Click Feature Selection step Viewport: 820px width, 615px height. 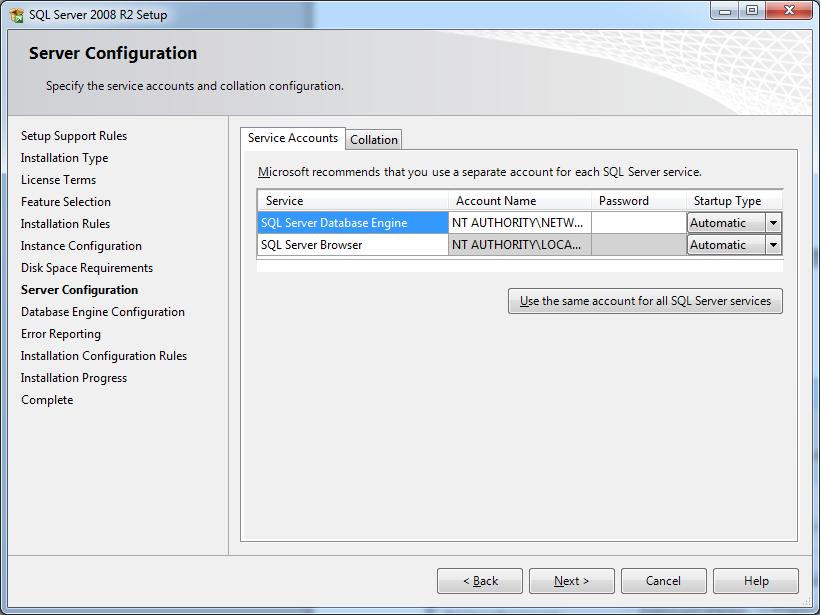[x=66, y=202]
